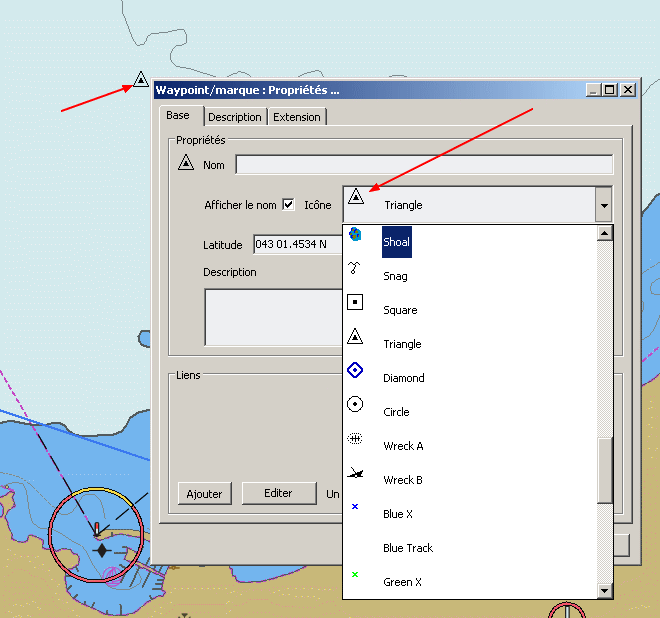This screenshot has height=618, width=660.
Task: Click the Latitude field
Action: click(298, 244)
